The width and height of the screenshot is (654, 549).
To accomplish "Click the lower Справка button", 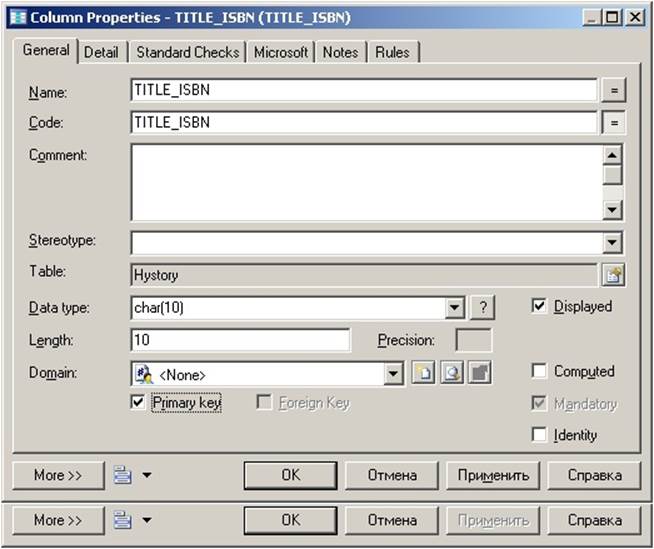I will tap(594, 520).
